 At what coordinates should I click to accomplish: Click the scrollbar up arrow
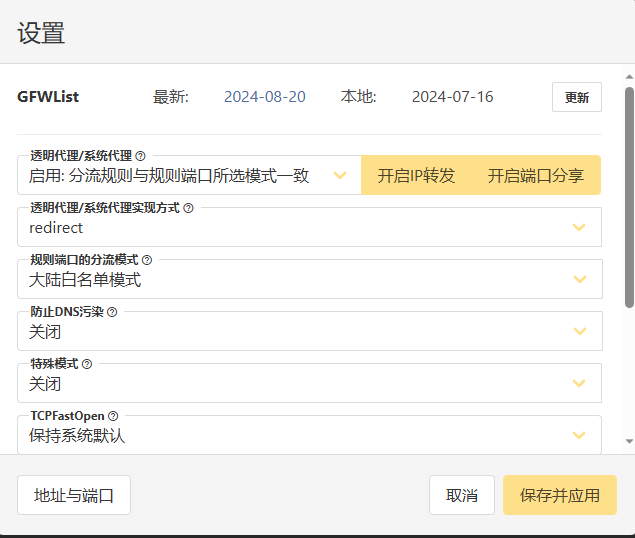pyautogui.click(x=629, y=77)
